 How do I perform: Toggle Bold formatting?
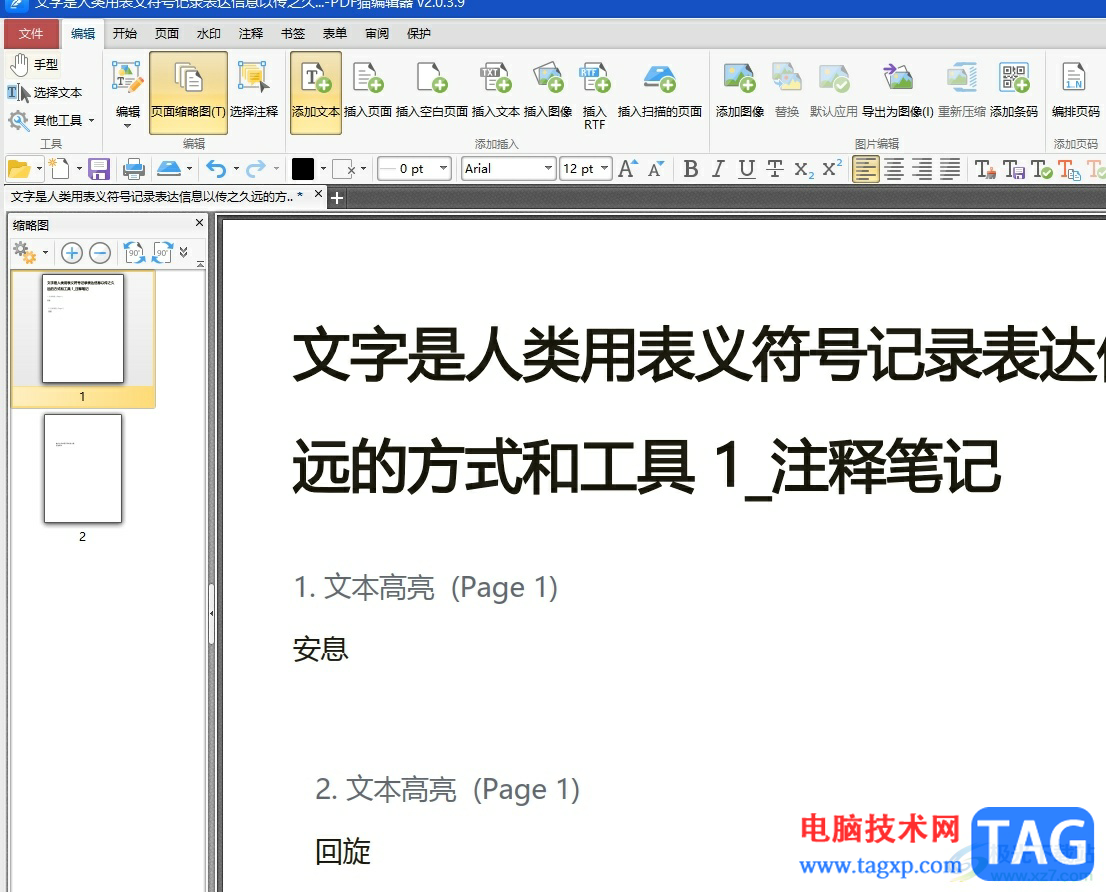pos(691,169)
